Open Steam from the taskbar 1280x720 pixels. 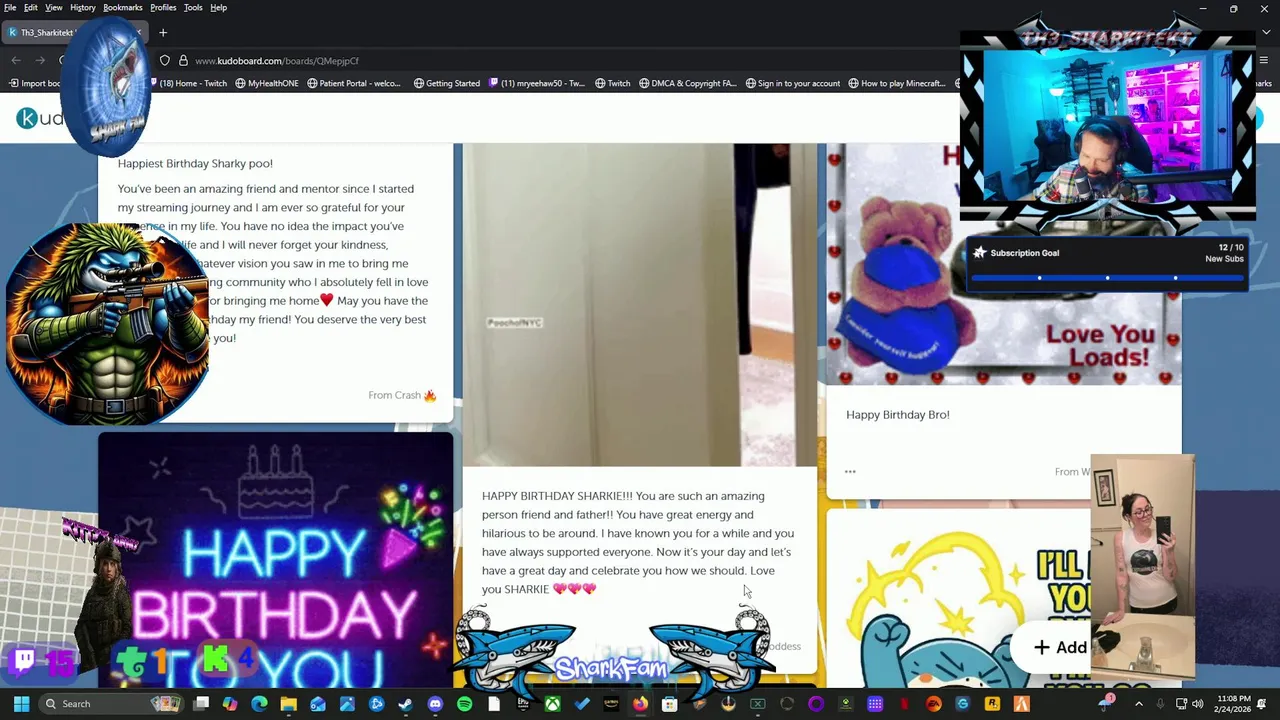click(x=405, y=704)
